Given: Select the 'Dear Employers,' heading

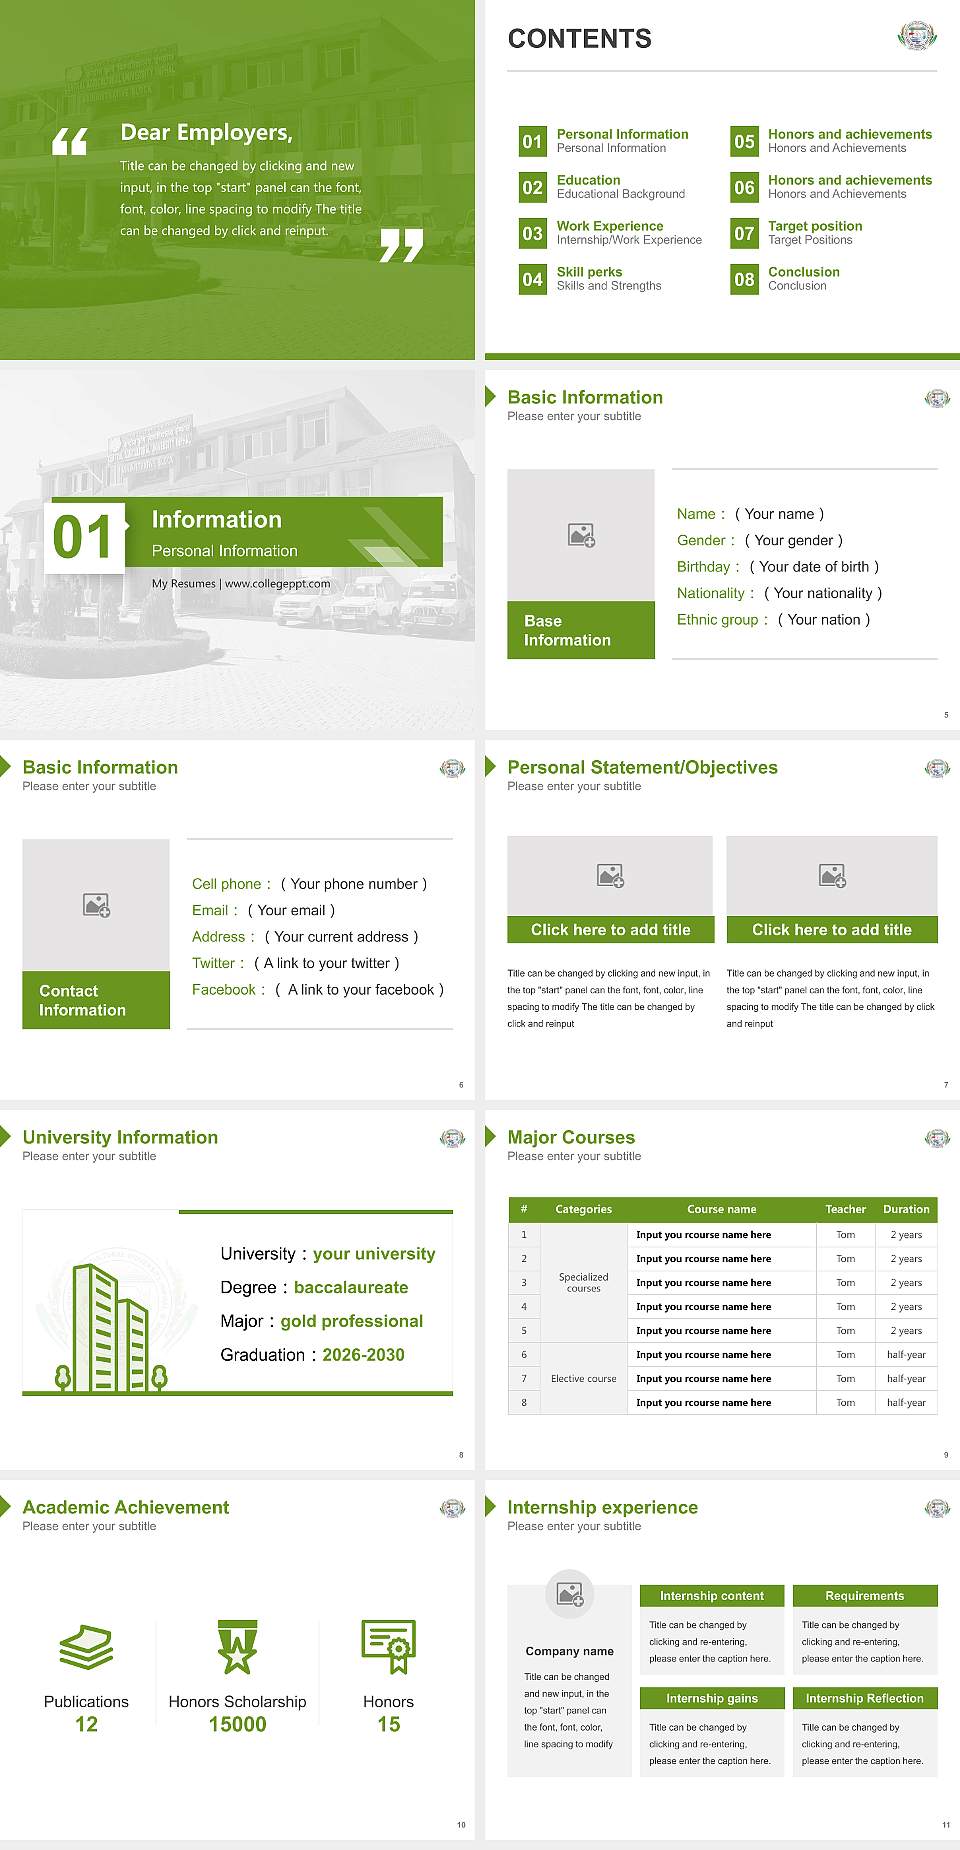Looking at the screenshot, I should click(x=206, y=133).
